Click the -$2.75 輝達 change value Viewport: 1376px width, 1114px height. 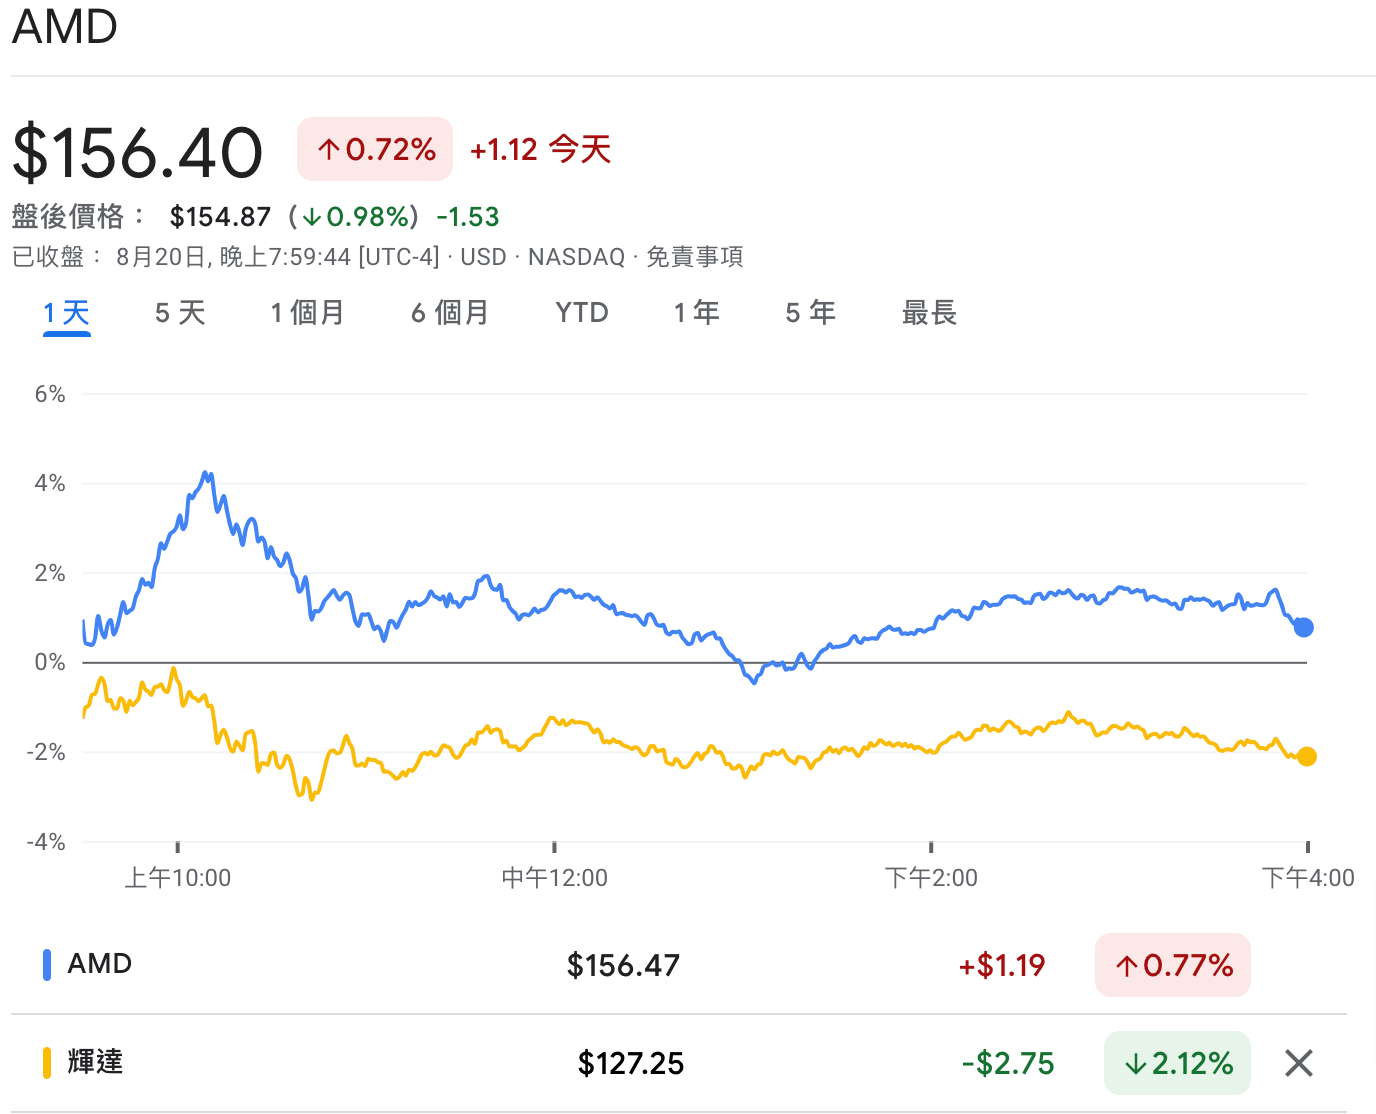[1008, 1063]
